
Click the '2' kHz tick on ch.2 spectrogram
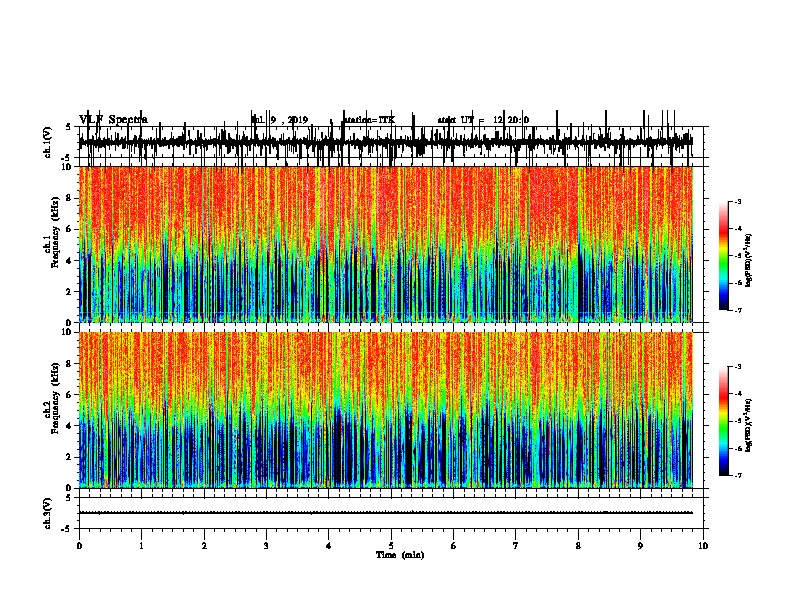69,457
